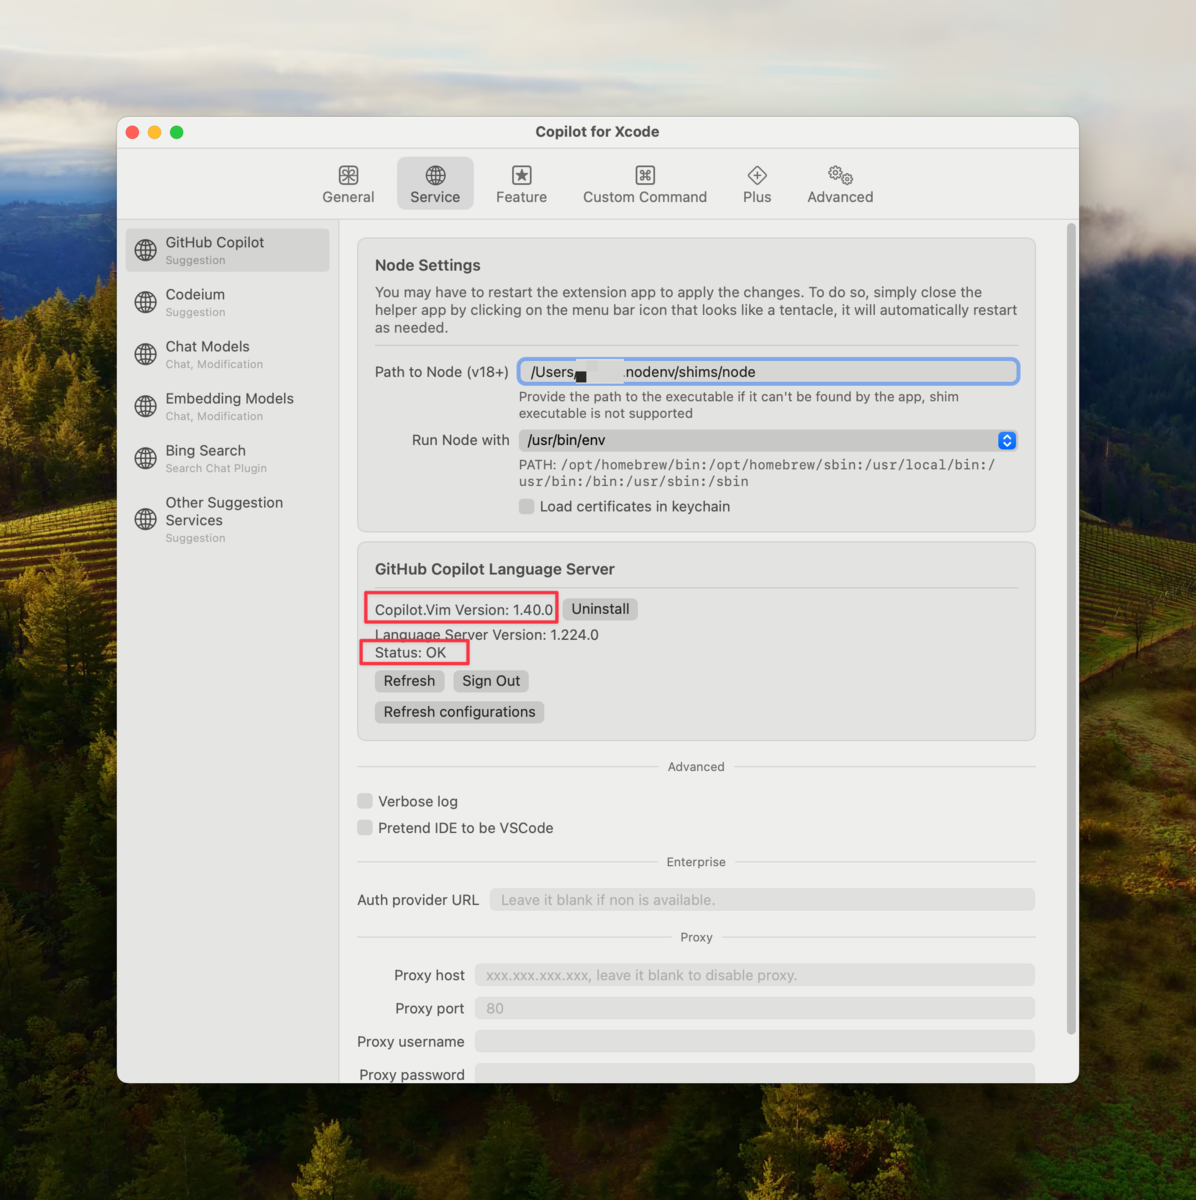Select GitHub Copilot sidebar entry
Image resolution: width=1196 pixels, height=1200 pixels.
click(x=227, y=250)
